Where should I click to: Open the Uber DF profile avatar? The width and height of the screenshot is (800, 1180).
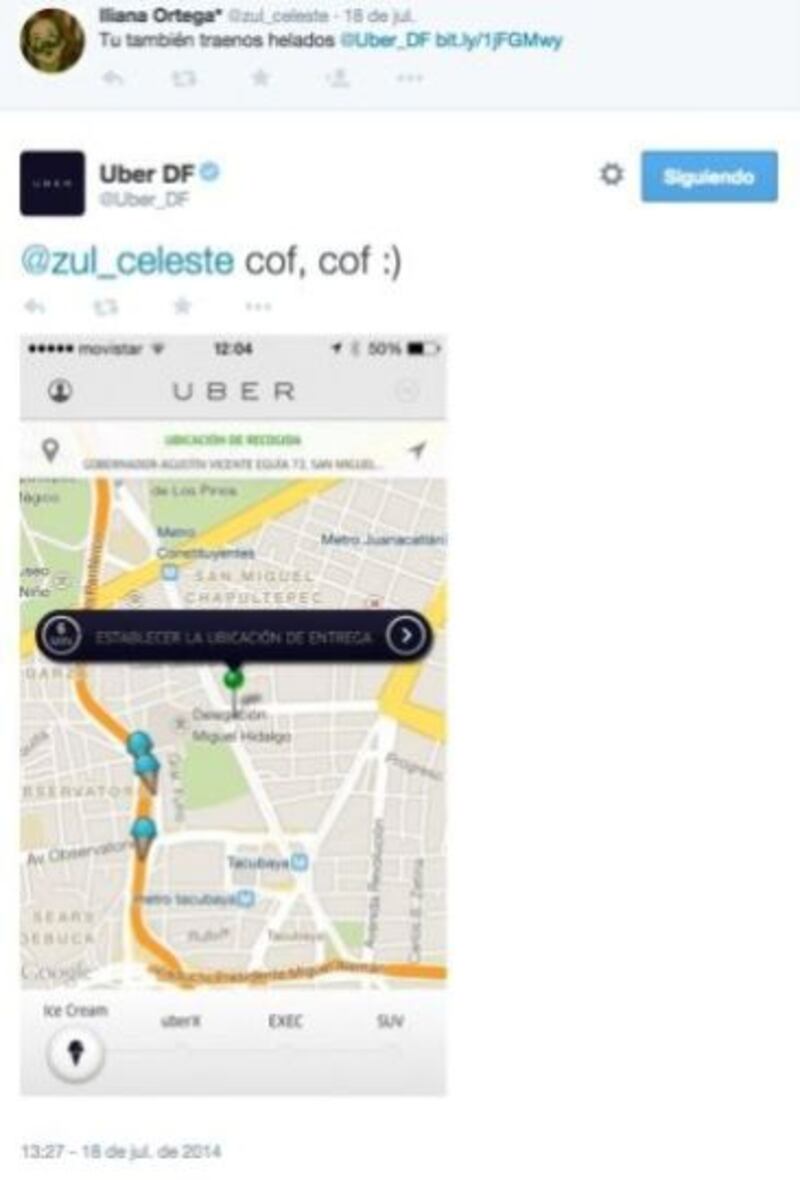coord(52,183)
